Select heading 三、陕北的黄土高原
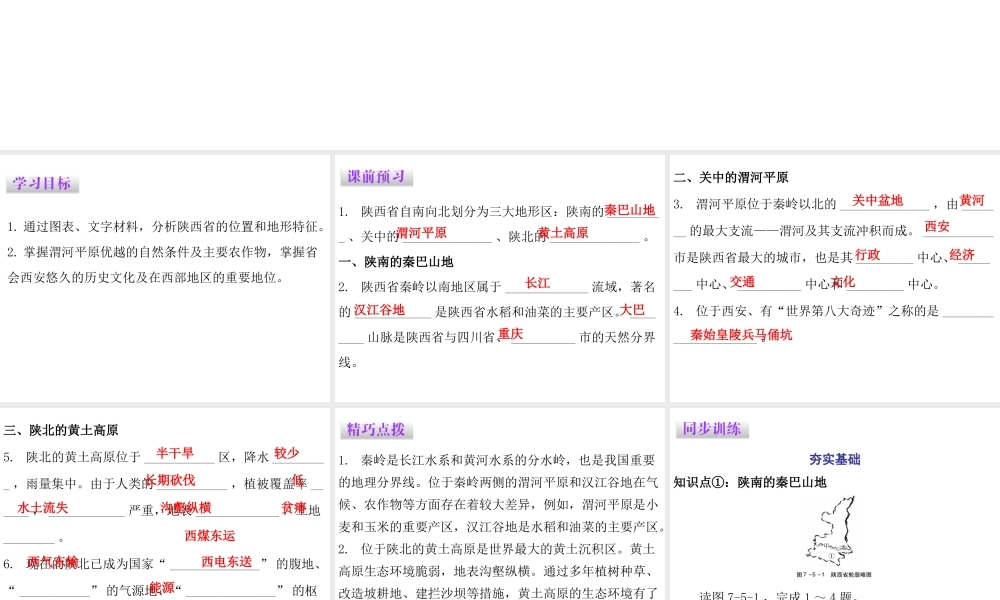Image resolution: width=1000 pixels, height=600 pixels. (x=61, y=430)
